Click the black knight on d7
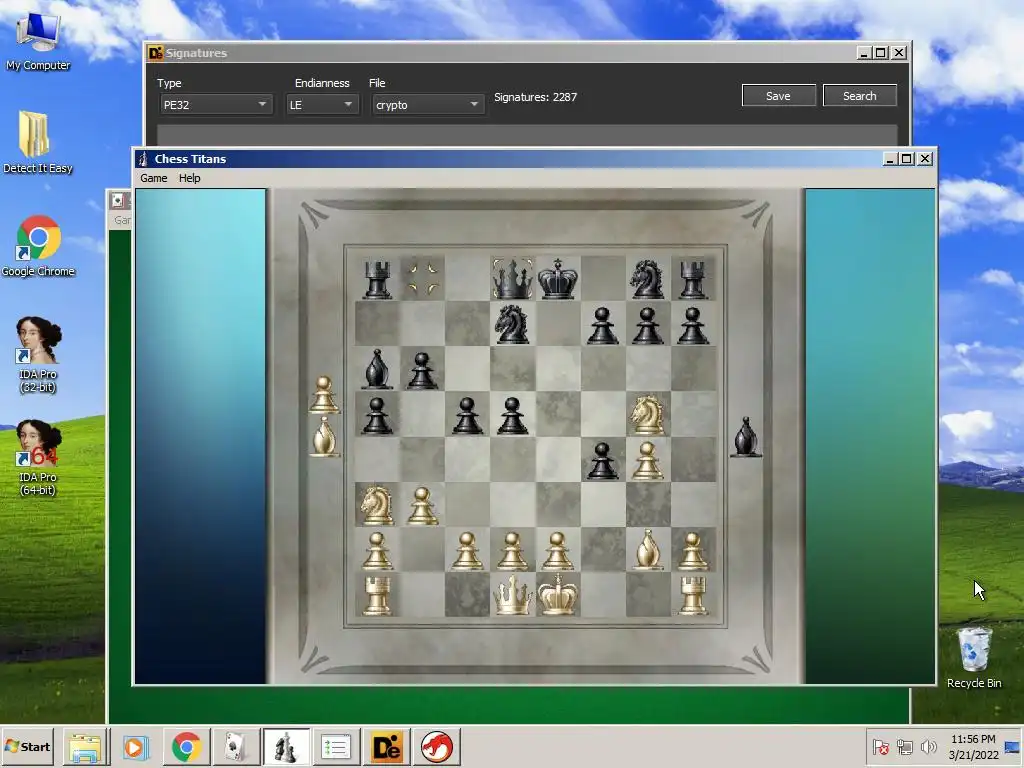This screenshot has height=768, width=1024. point(512,325)
